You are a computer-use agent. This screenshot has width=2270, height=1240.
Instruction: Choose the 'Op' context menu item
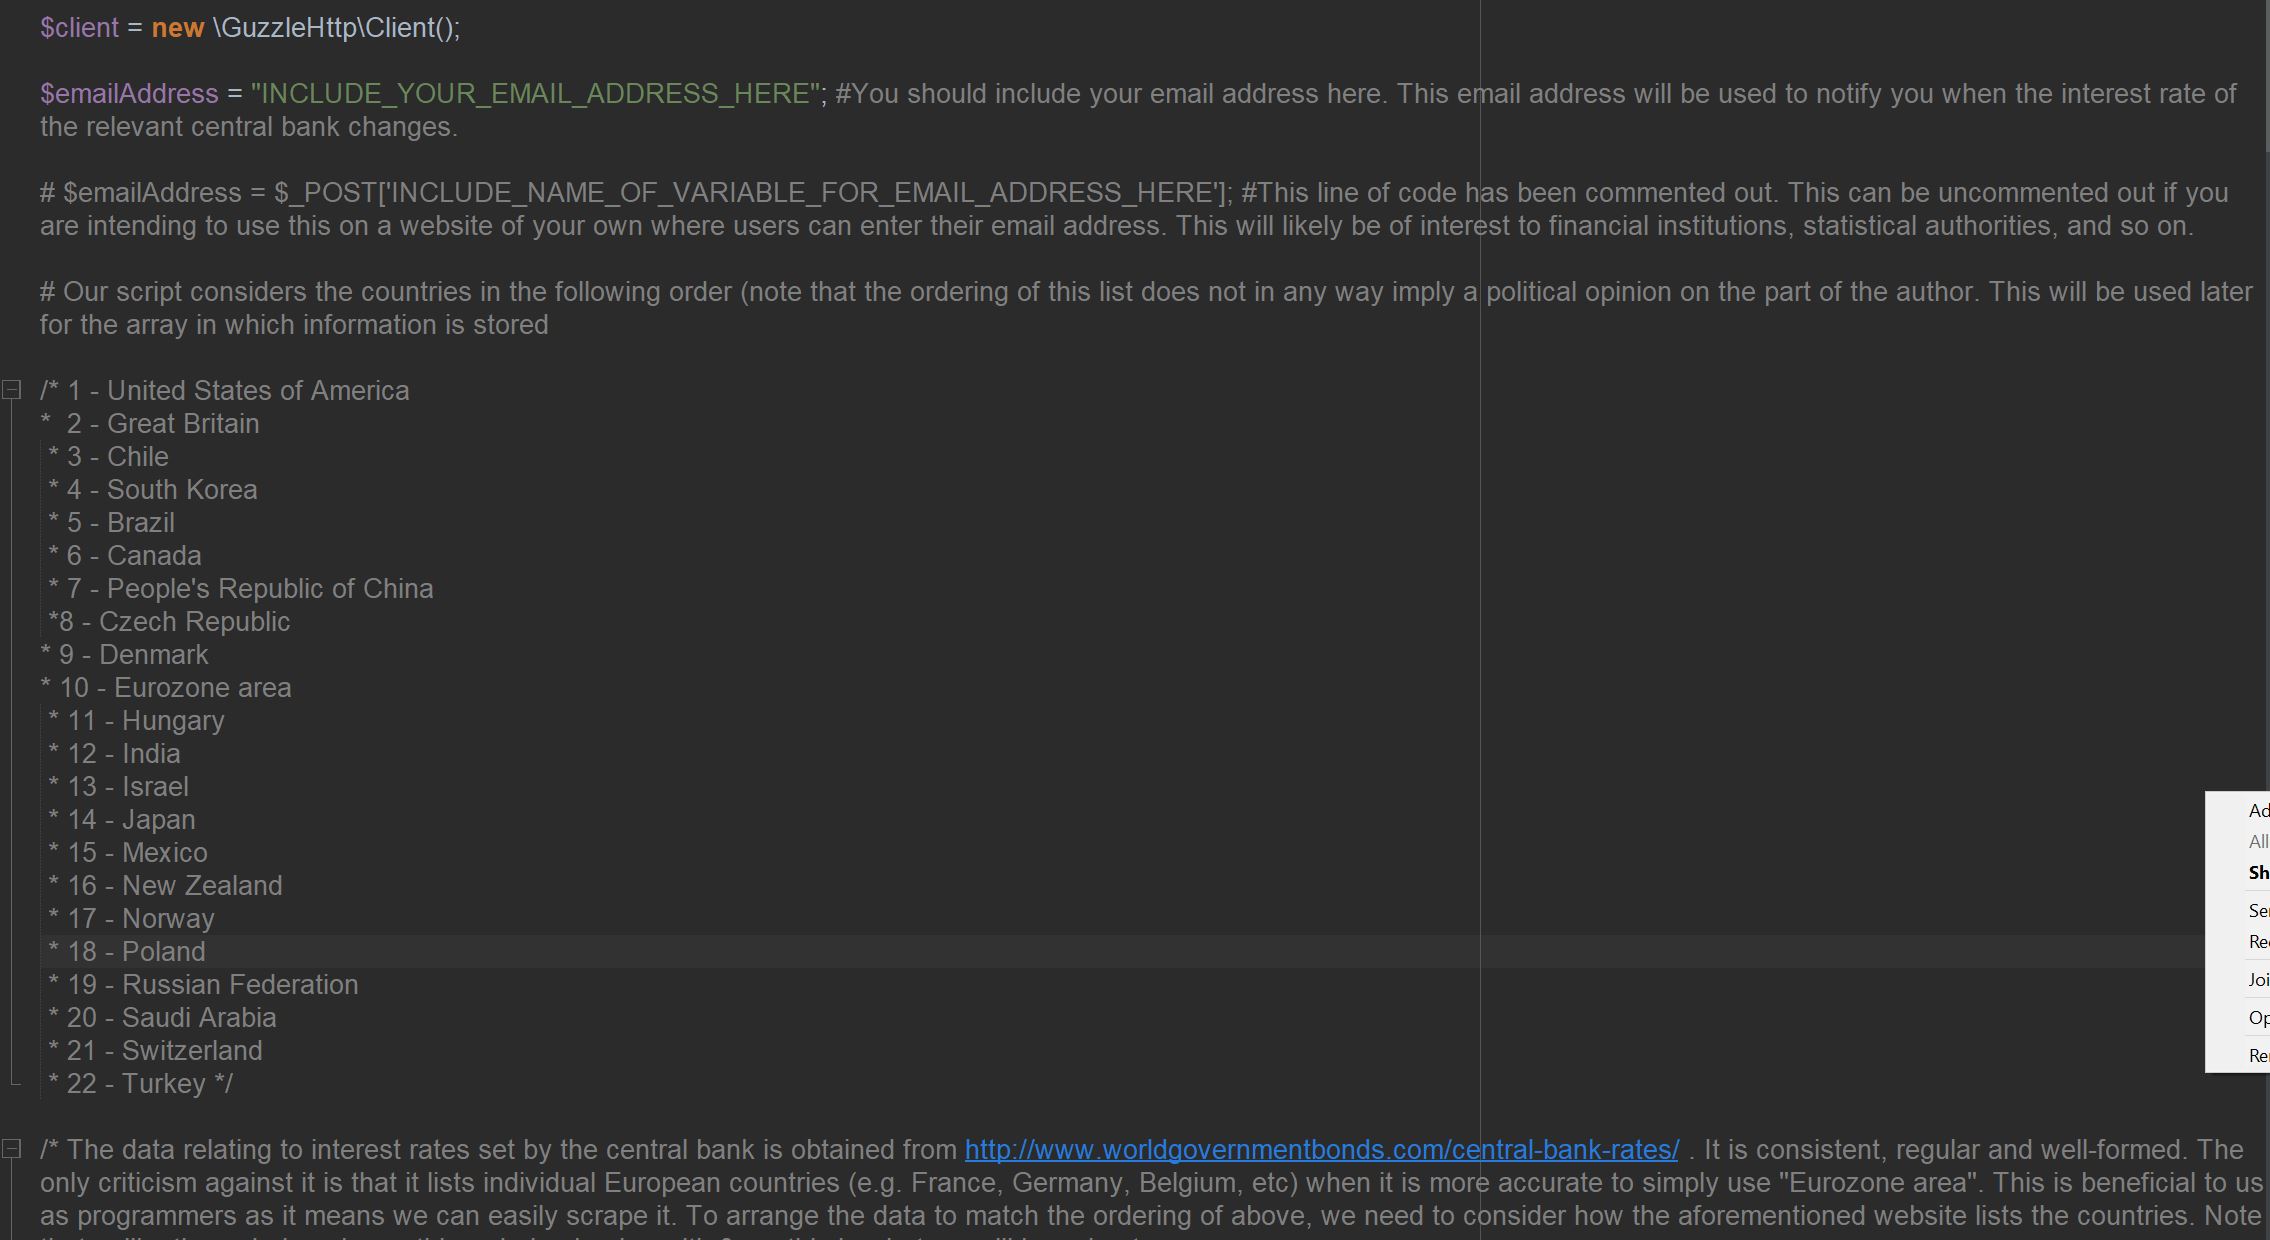pyautogui.click(x=2257, y=1018)
